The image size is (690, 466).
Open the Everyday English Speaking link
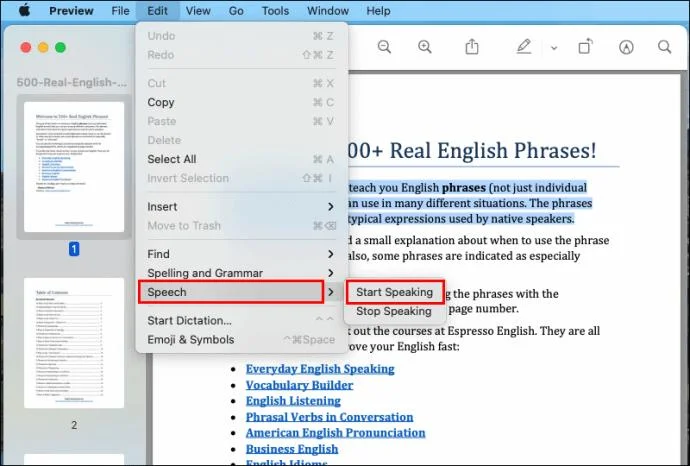[x=320, y=369]
